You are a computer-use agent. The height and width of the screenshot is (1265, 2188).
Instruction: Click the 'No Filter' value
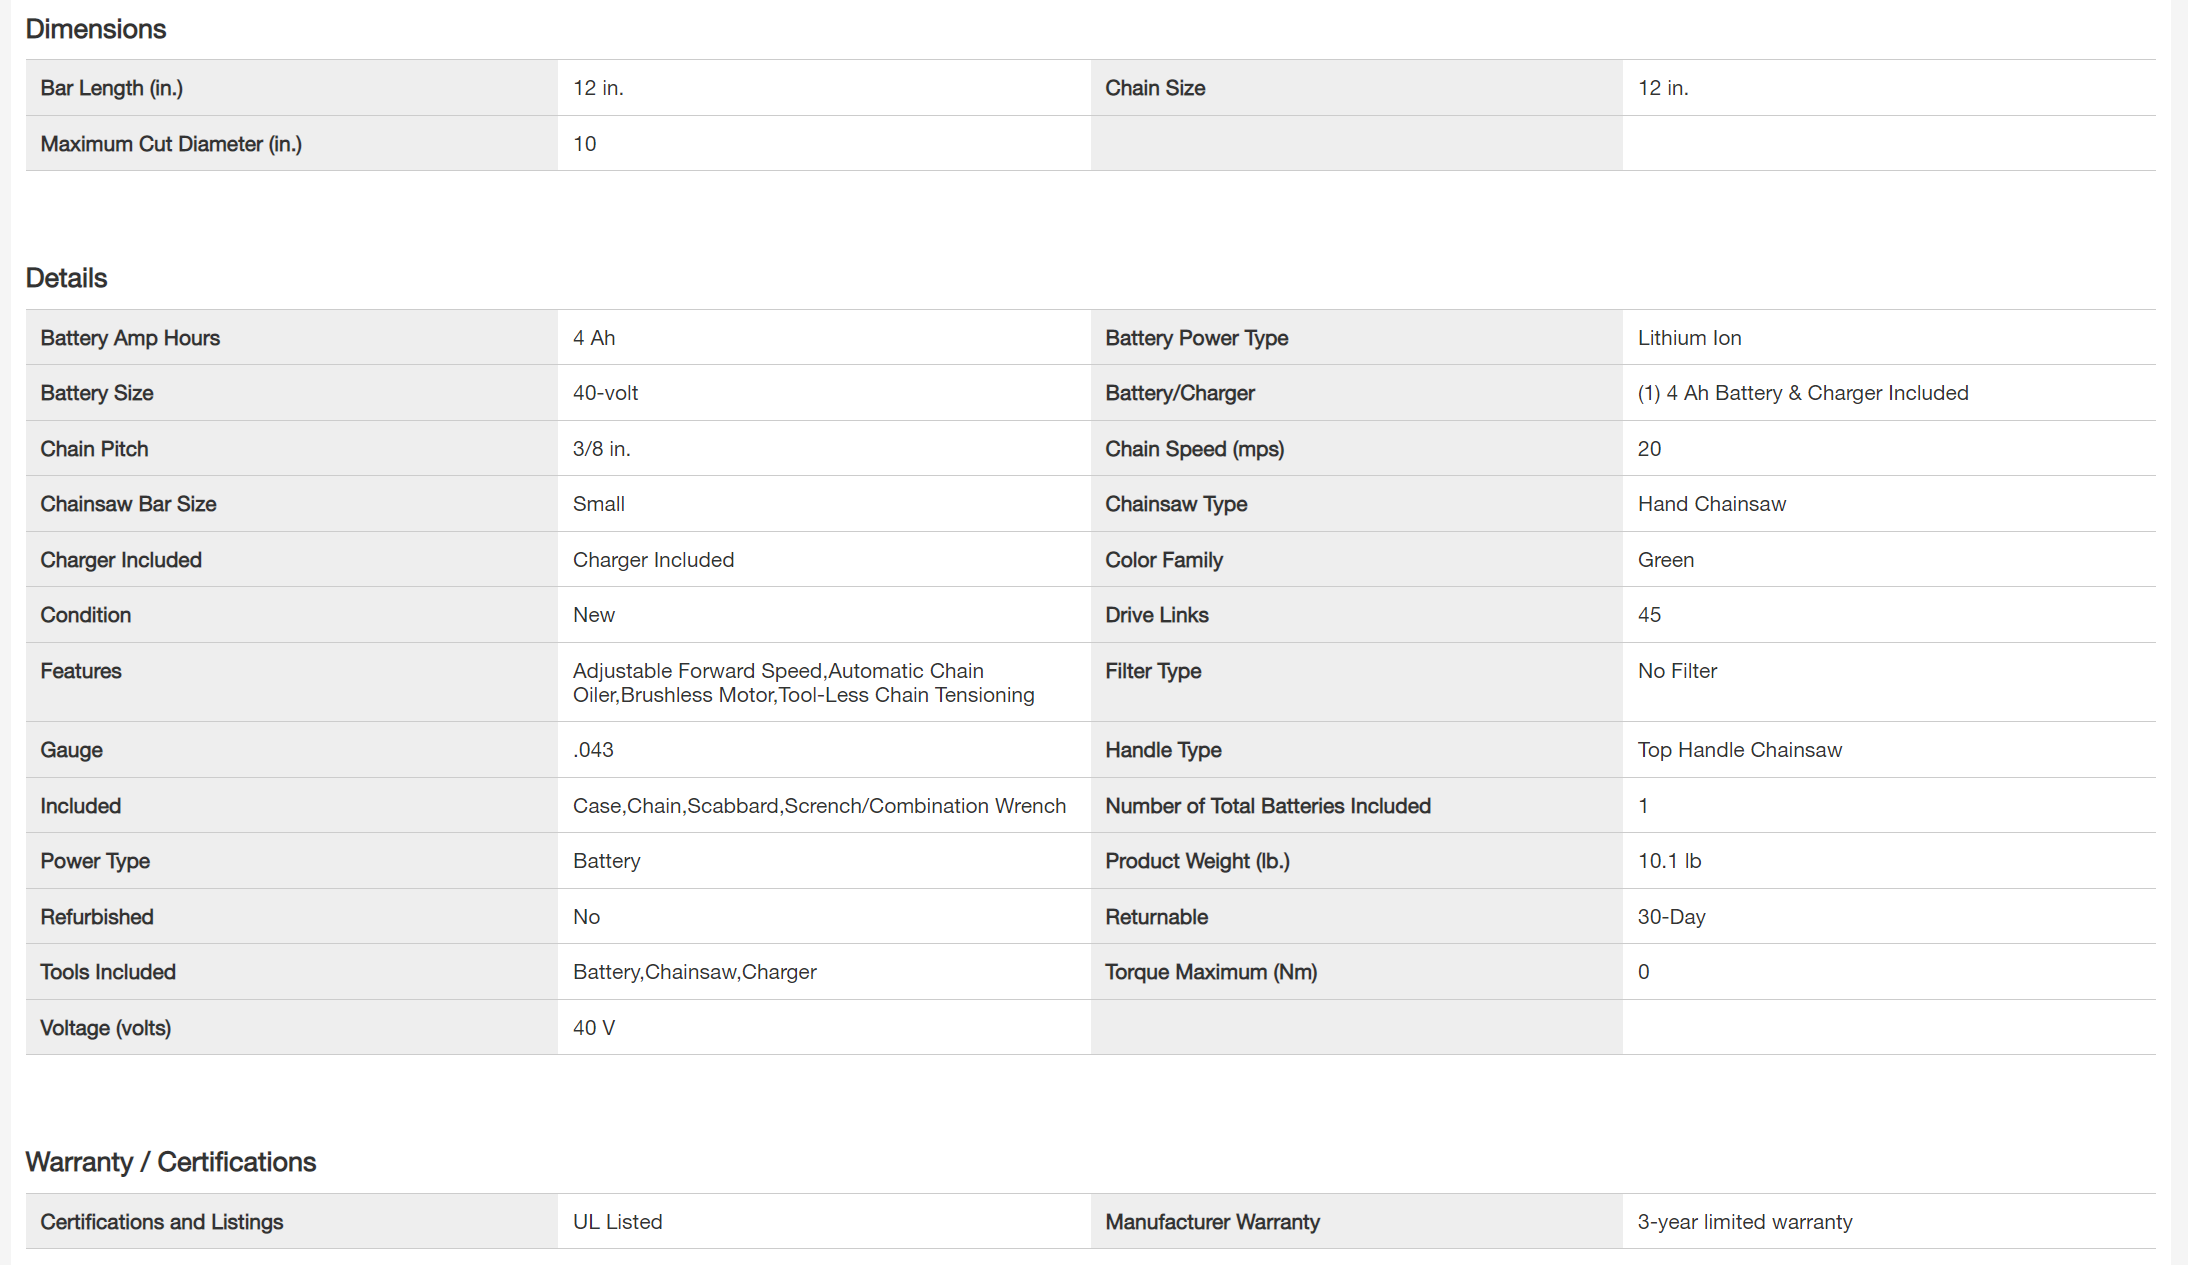1677,671
